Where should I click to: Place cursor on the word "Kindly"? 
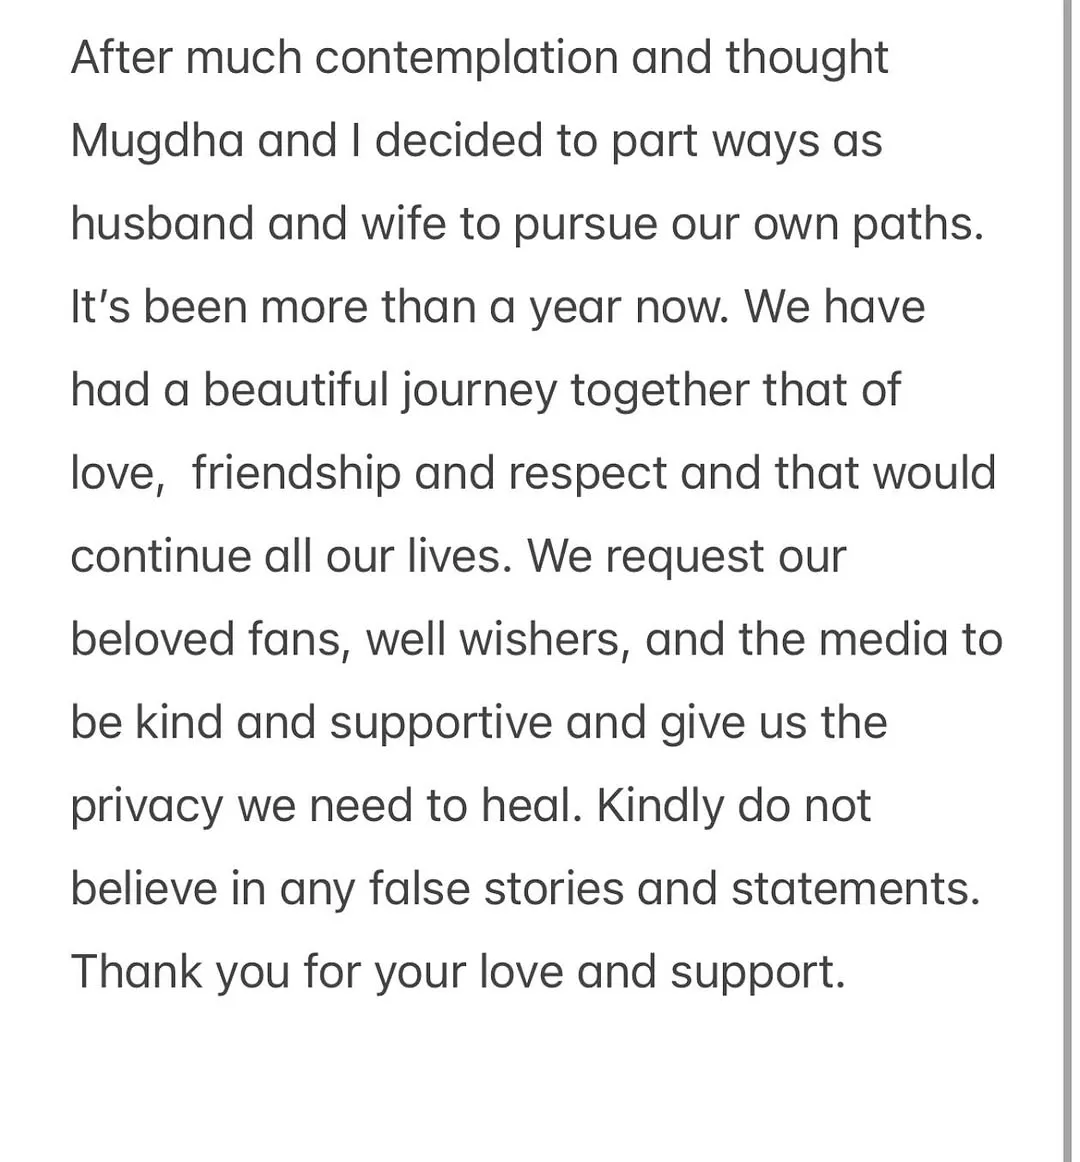(x=659, y=805)
